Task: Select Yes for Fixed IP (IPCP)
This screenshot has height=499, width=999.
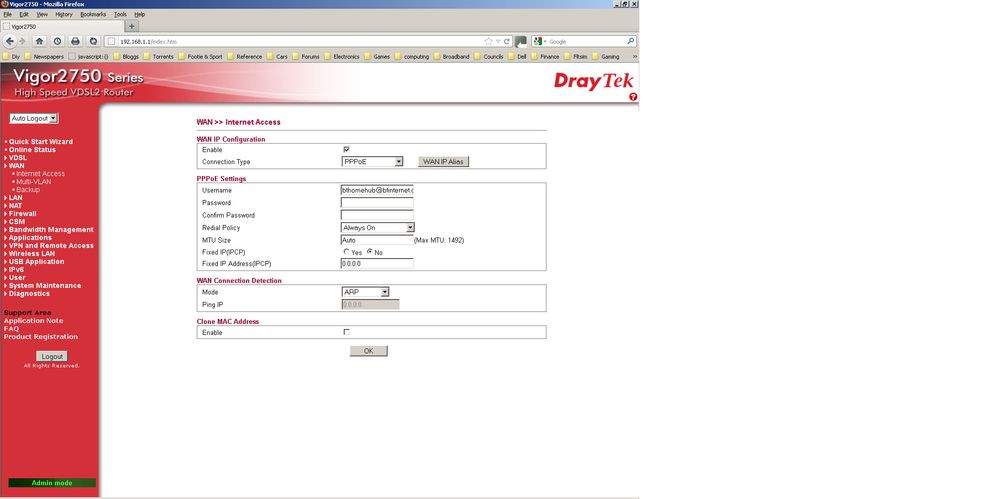Action: [347, 252]
